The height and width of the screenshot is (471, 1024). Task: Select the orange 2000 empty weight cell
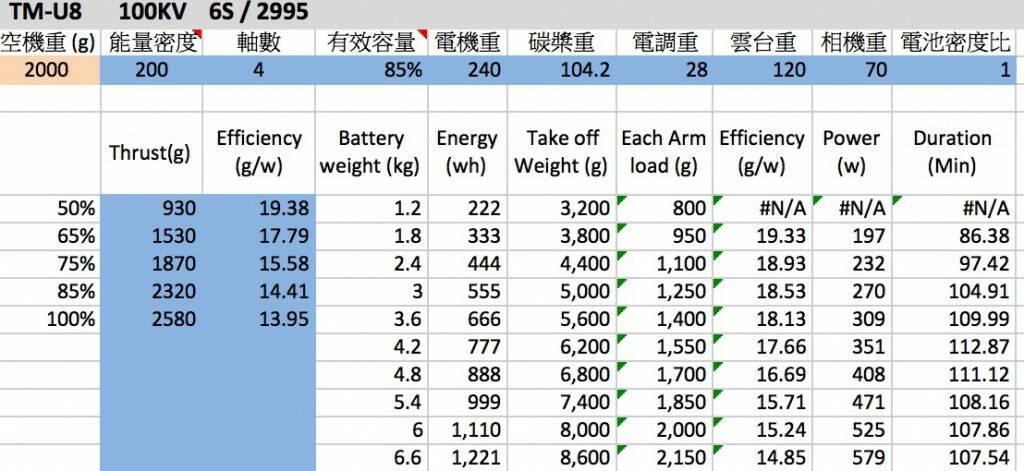click(x=50, y=71)
